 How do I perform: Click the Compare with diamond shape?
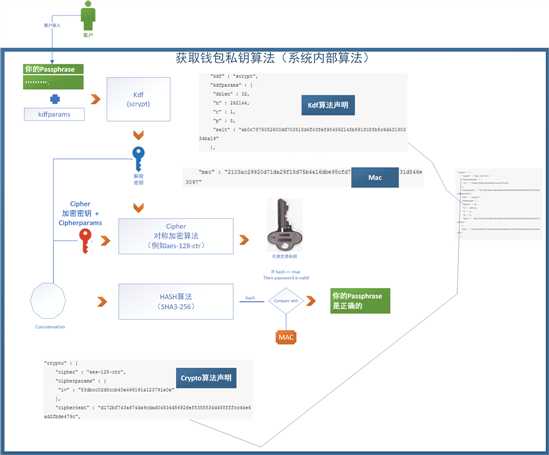point(286,301)
